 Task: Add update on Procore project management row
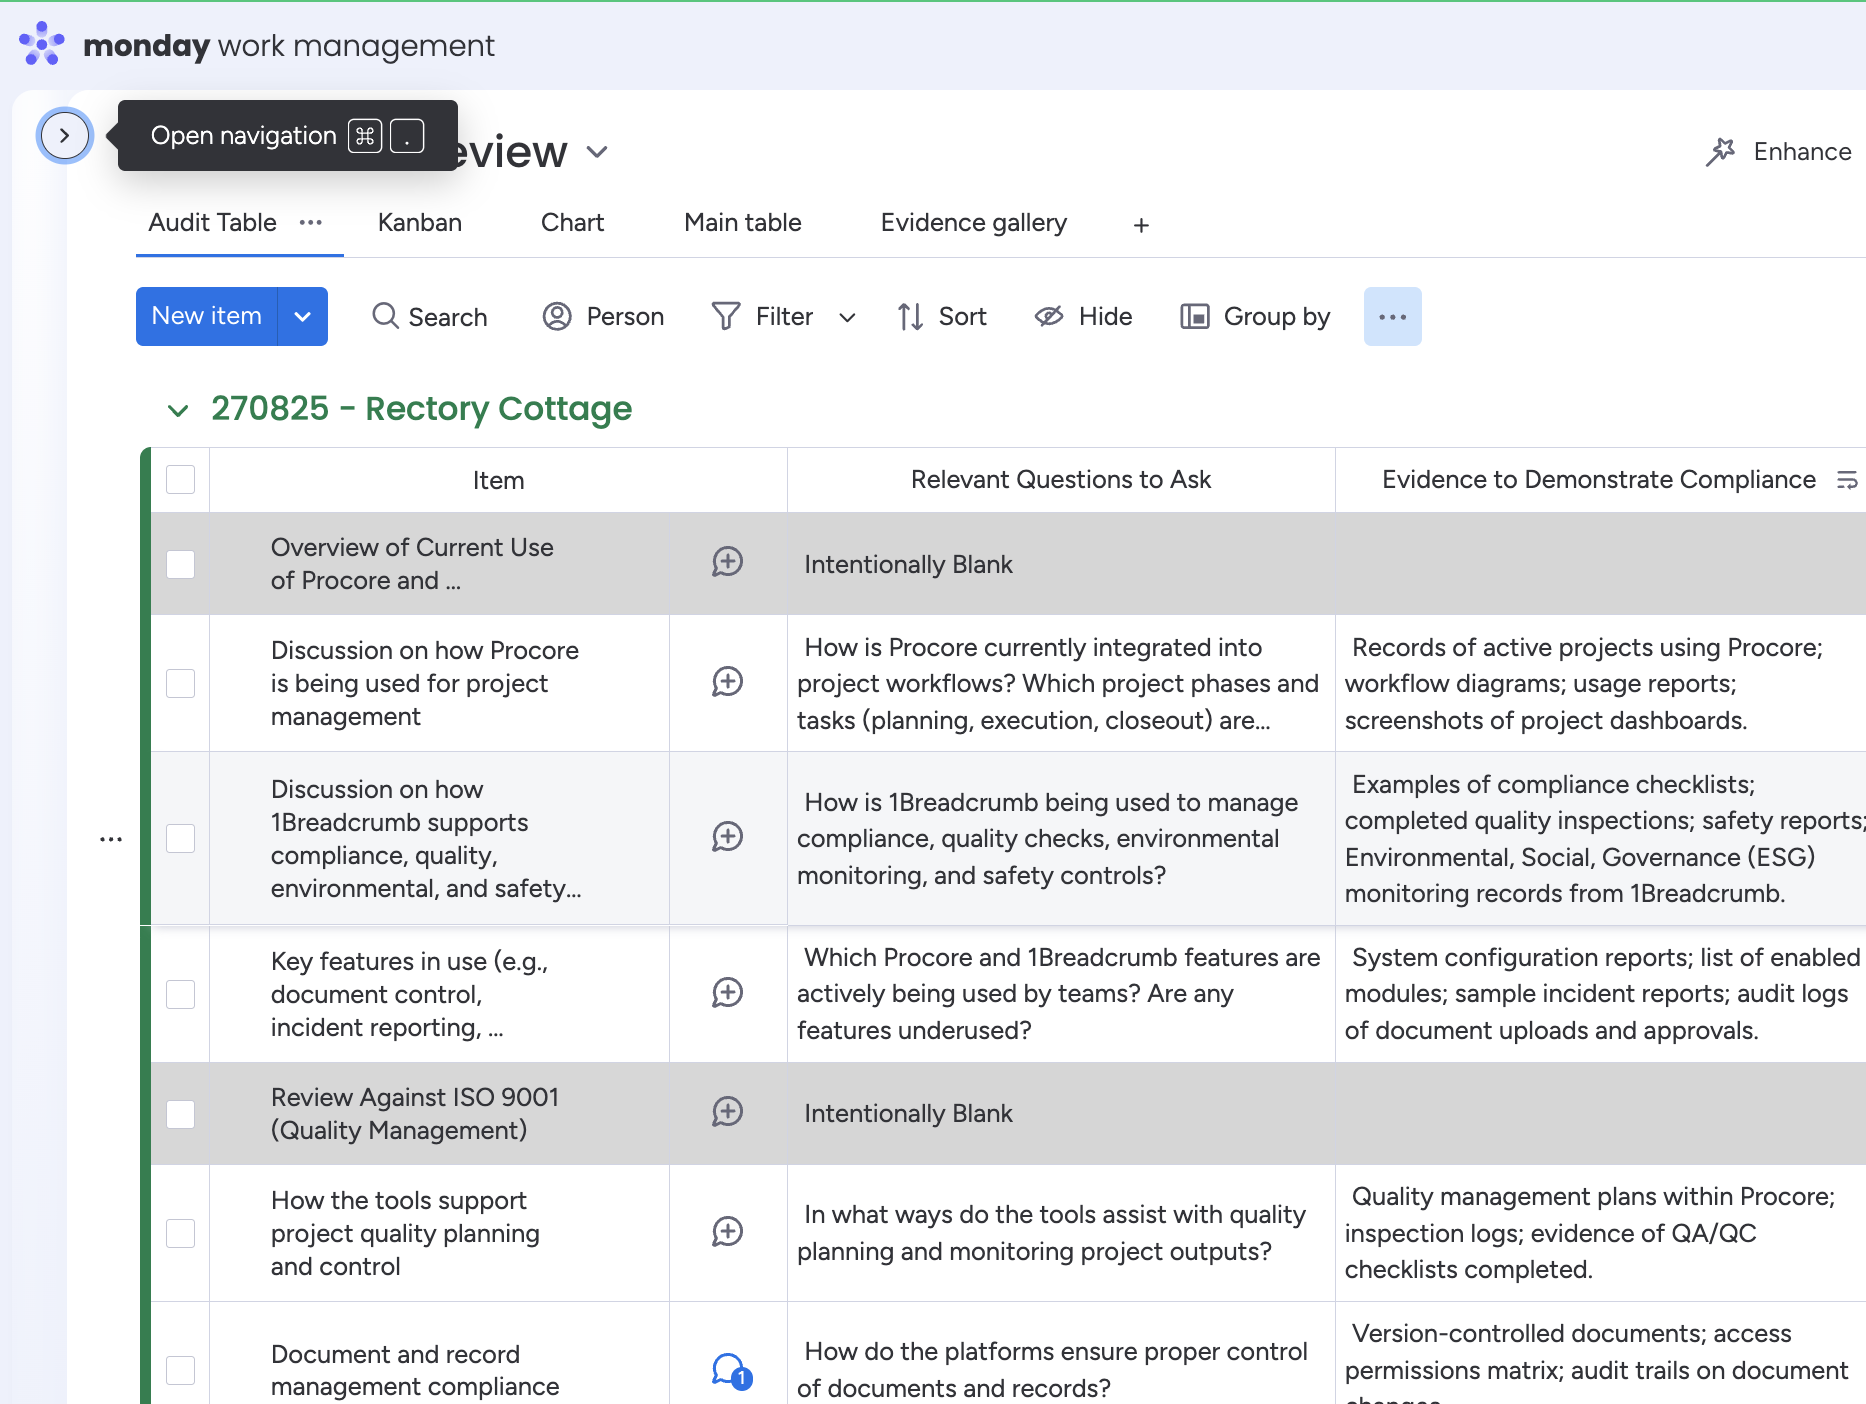coord(727,682)
